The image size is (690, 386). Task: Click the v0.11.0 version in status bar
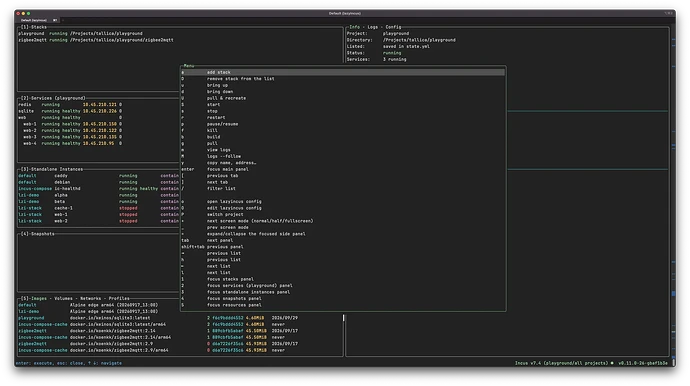642,363
